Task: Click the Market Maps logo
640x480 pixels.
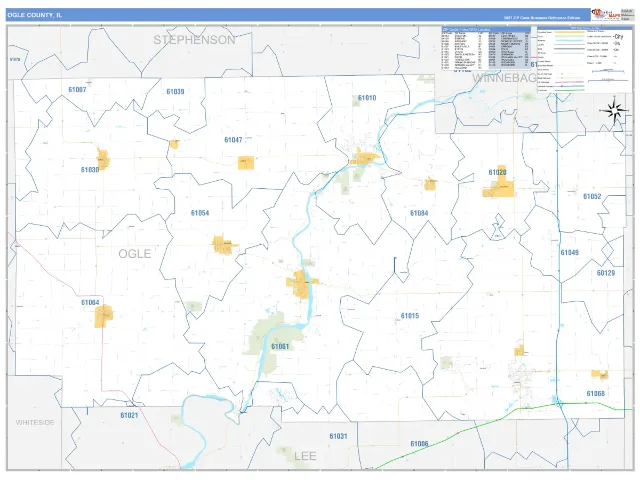Action: pyautogui.click(x=606, y=14)
